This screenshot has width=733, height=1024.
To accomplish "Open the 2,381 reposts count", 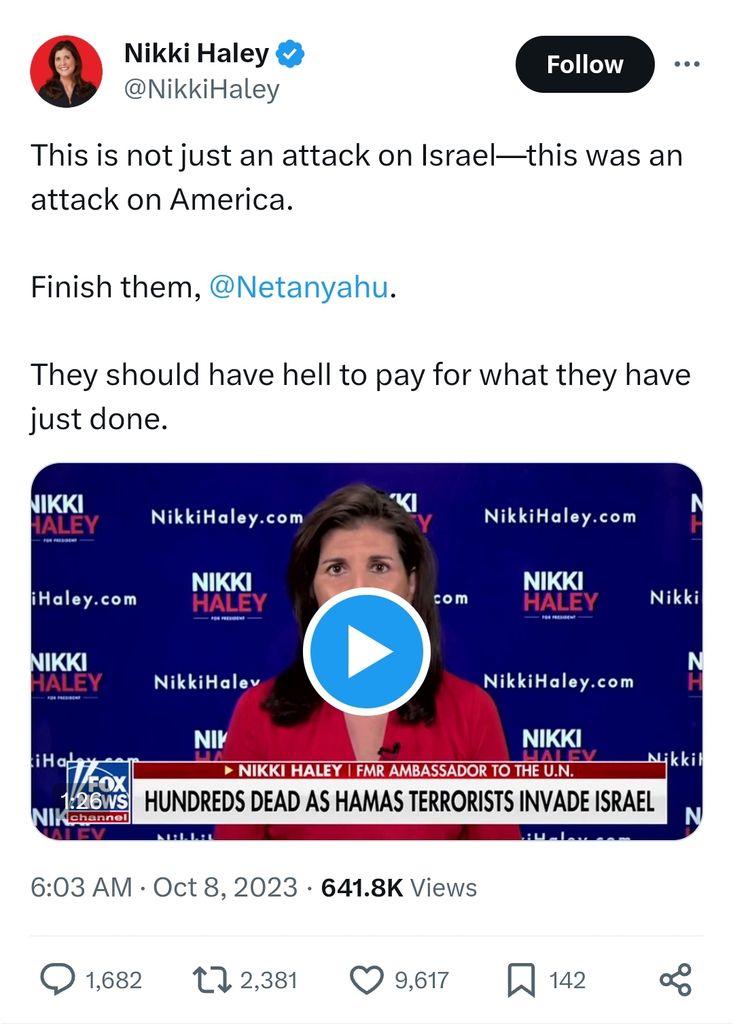I will pos(269,980).
